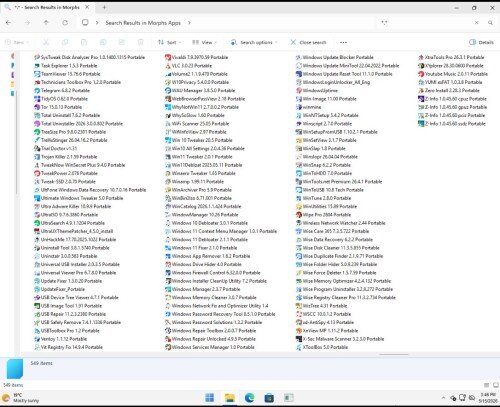Open the Windows Start menu
This screenshot has width=500, height=407.
click(x=210, y=398)
